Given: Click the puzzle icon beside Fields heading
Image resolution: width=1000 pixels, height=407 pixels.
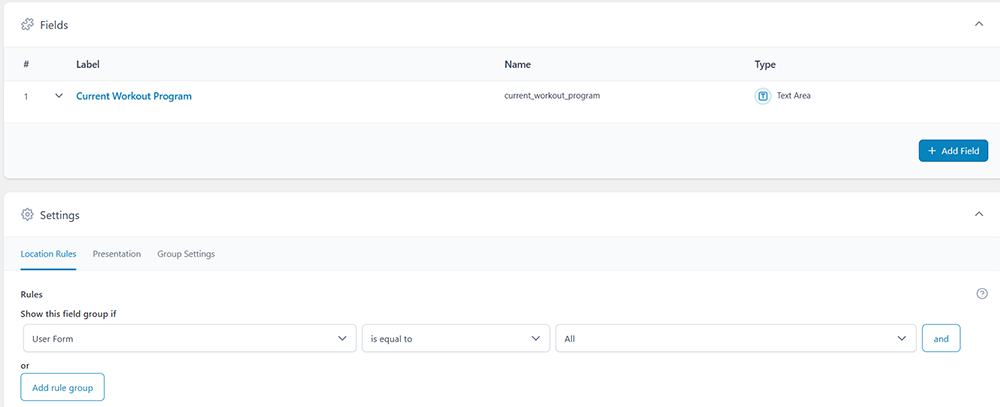Looking at the screenshot, I should point(27,24).
